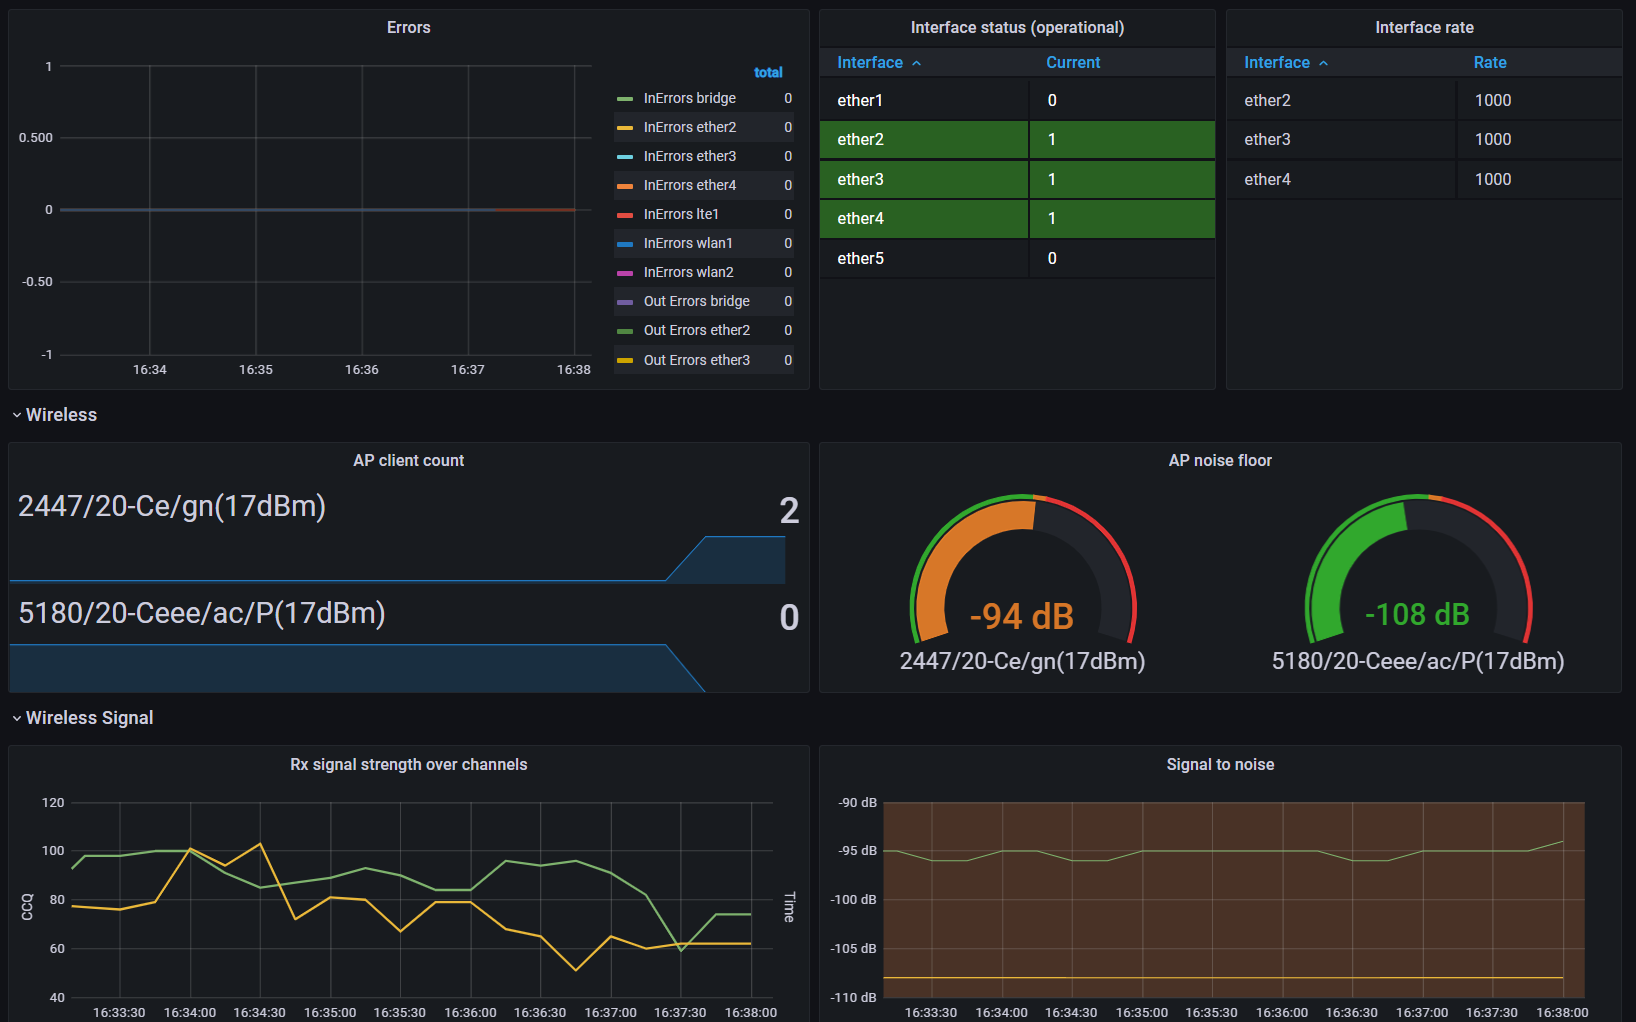
Task: Sort status table by Current column header
Action: coord(1072,63)
